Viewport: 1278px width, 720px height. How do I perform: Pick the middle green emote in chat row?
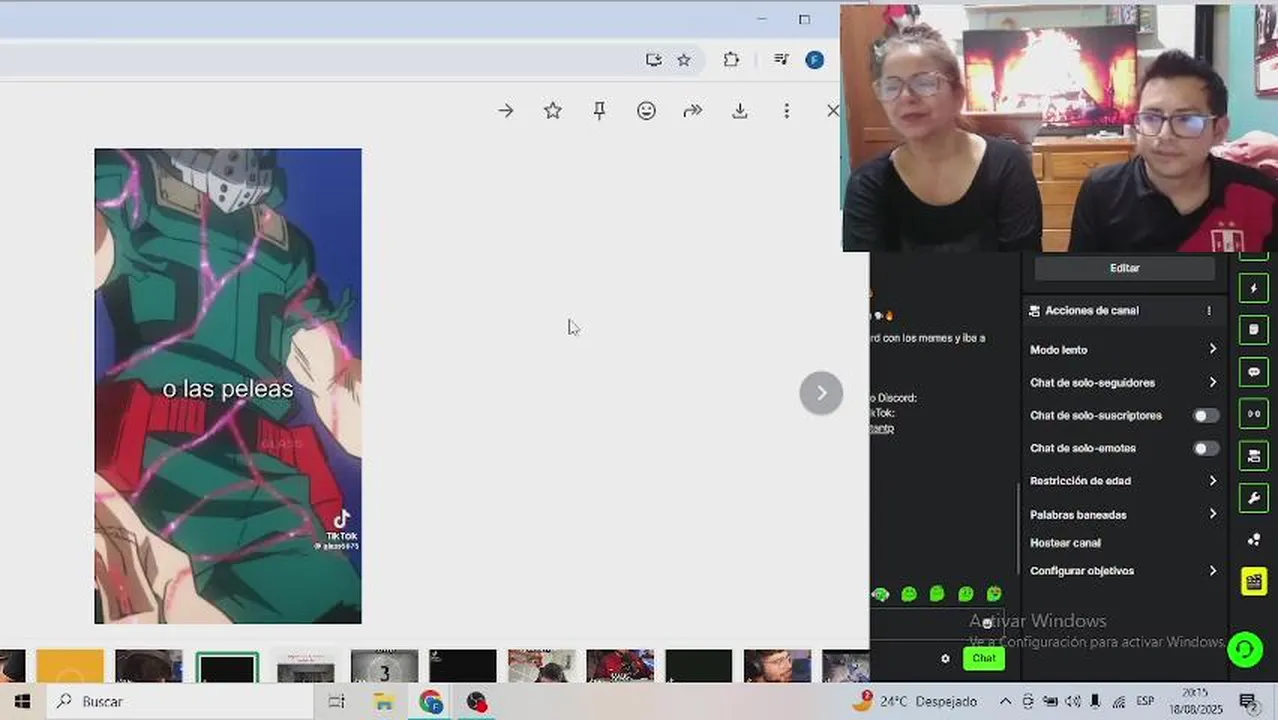937,594
